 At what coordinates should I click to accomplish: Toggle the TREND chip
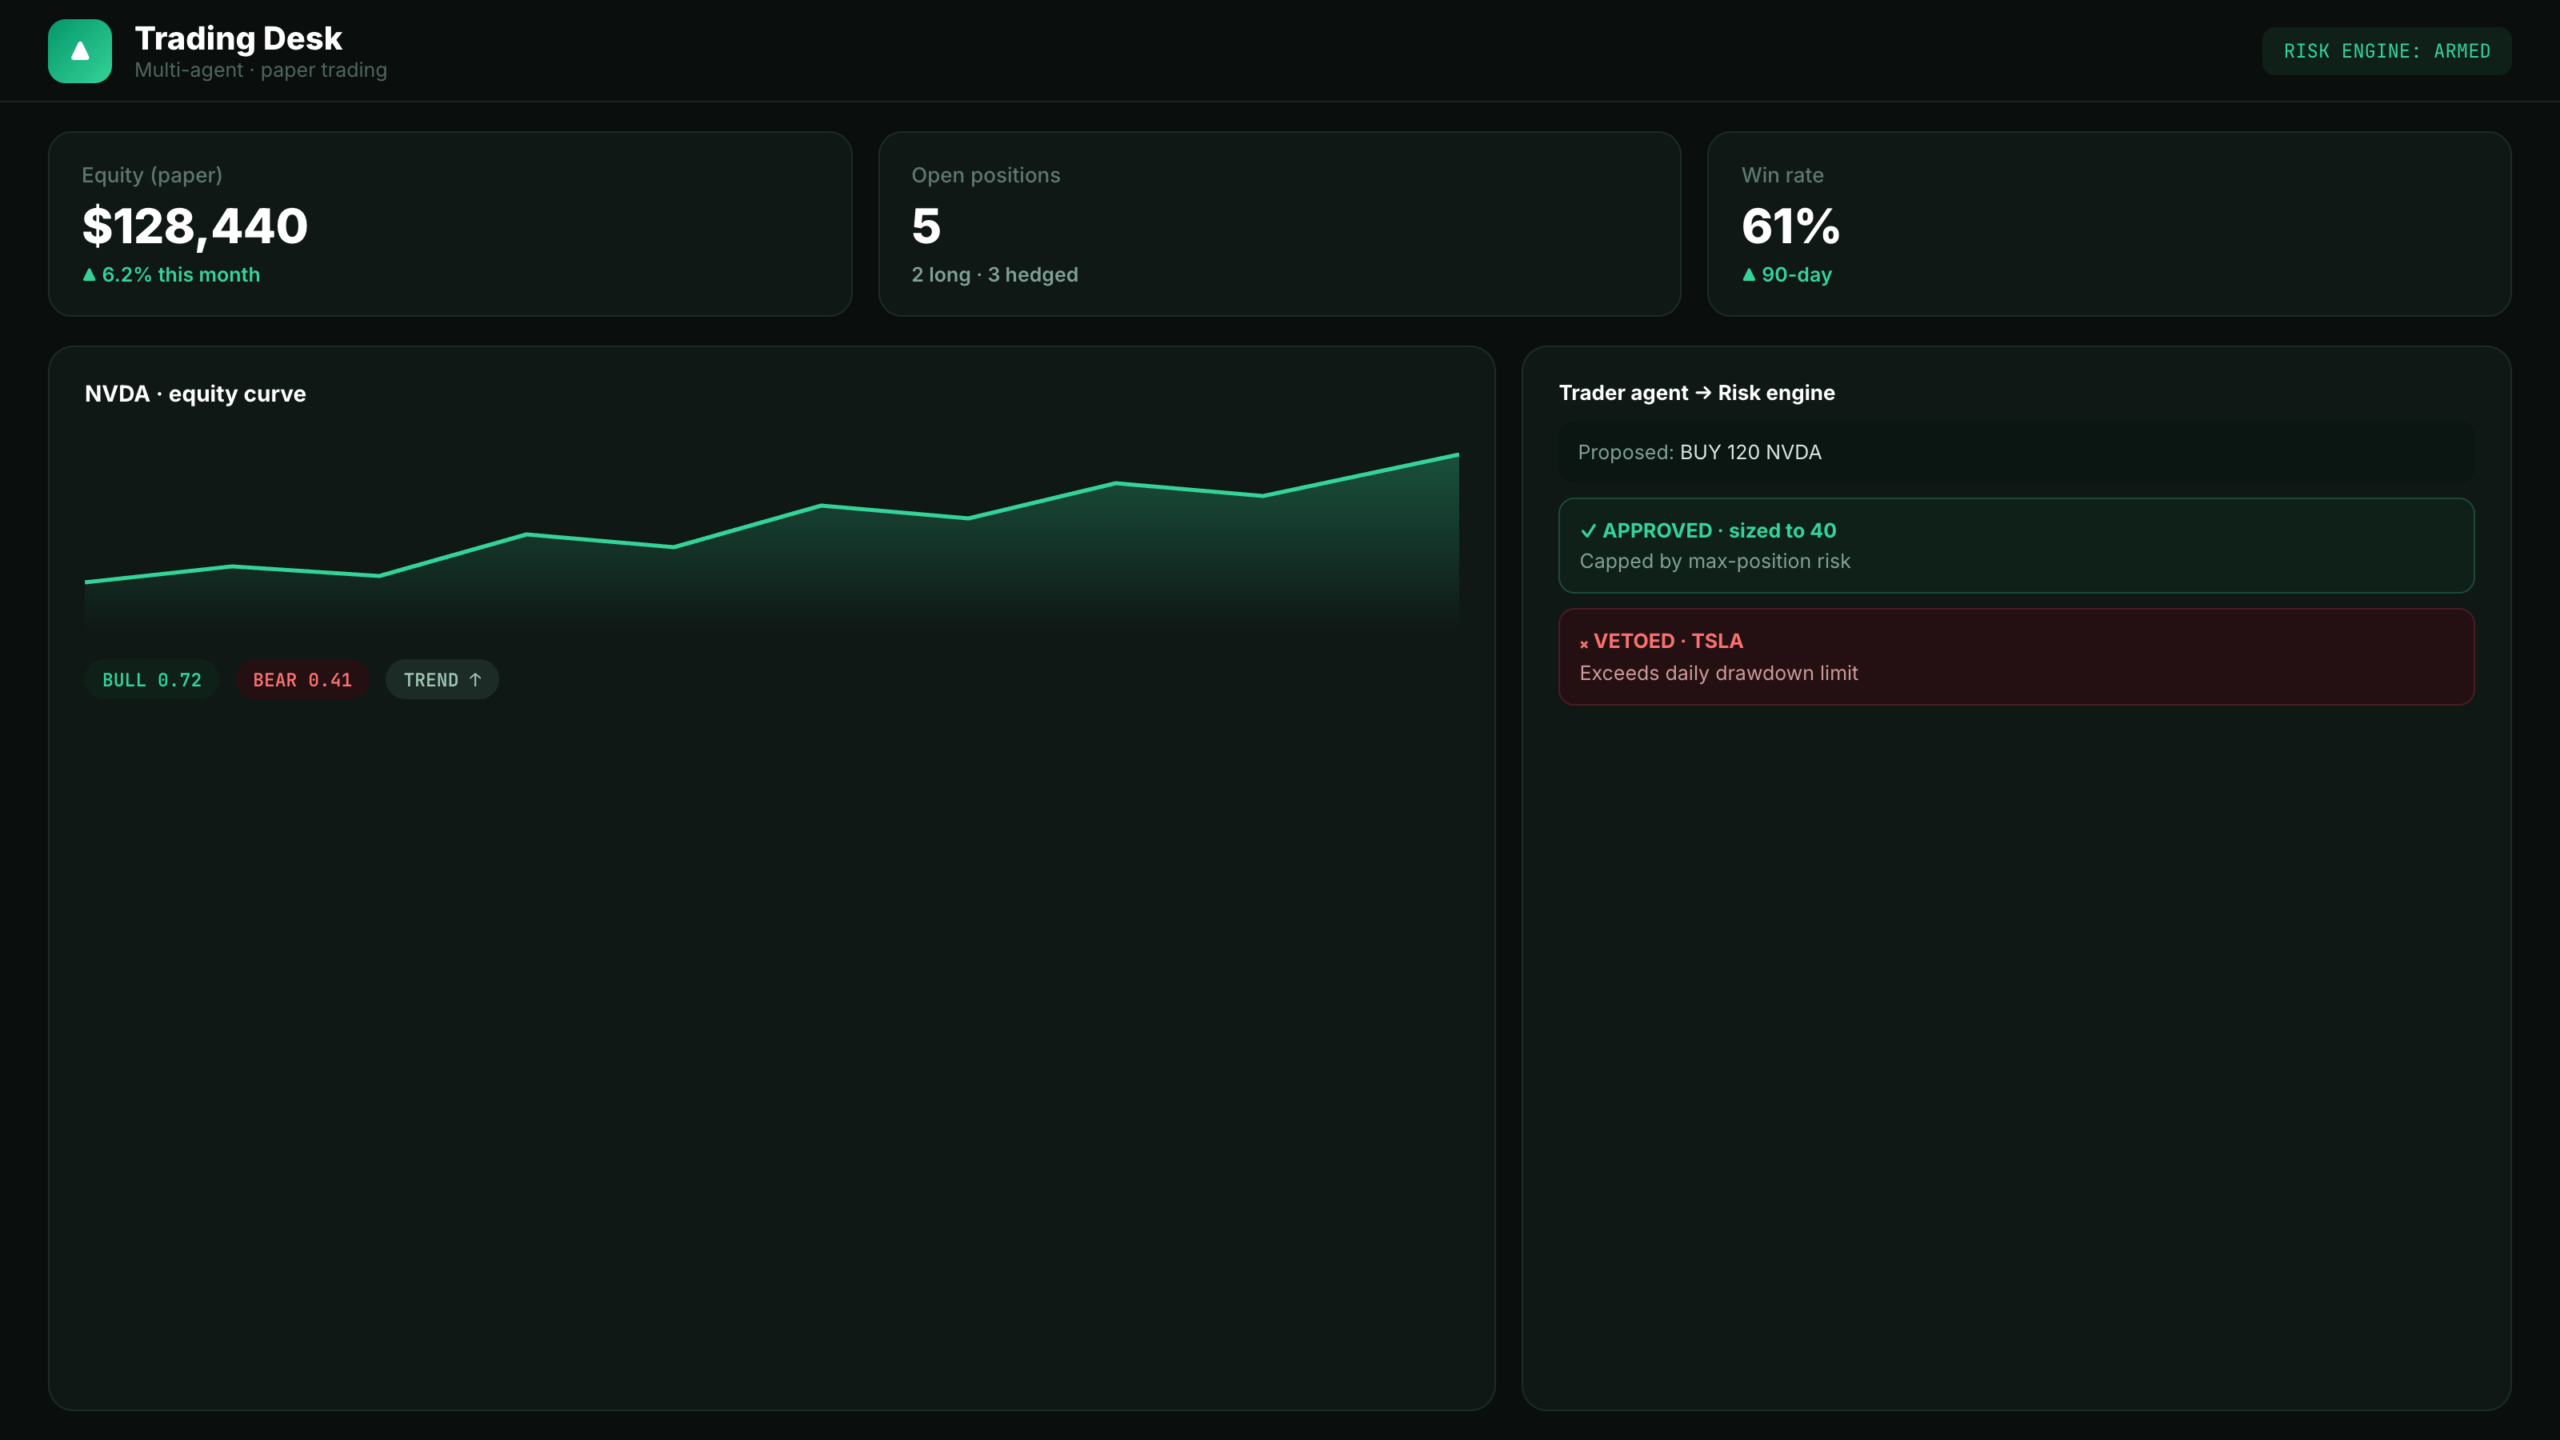pos(442,680)
